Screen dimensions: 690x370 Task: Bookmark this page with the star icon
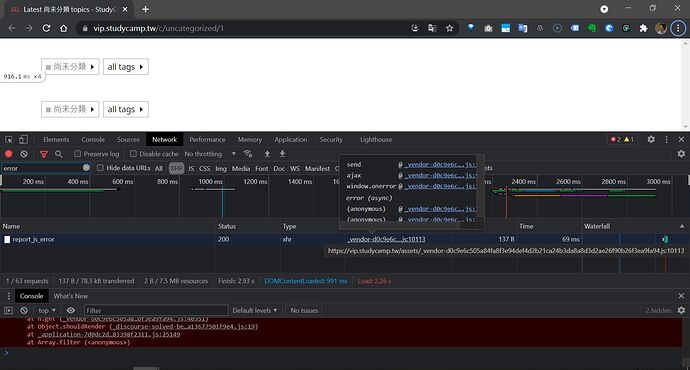pyautogui.click(x=449, y=28)
